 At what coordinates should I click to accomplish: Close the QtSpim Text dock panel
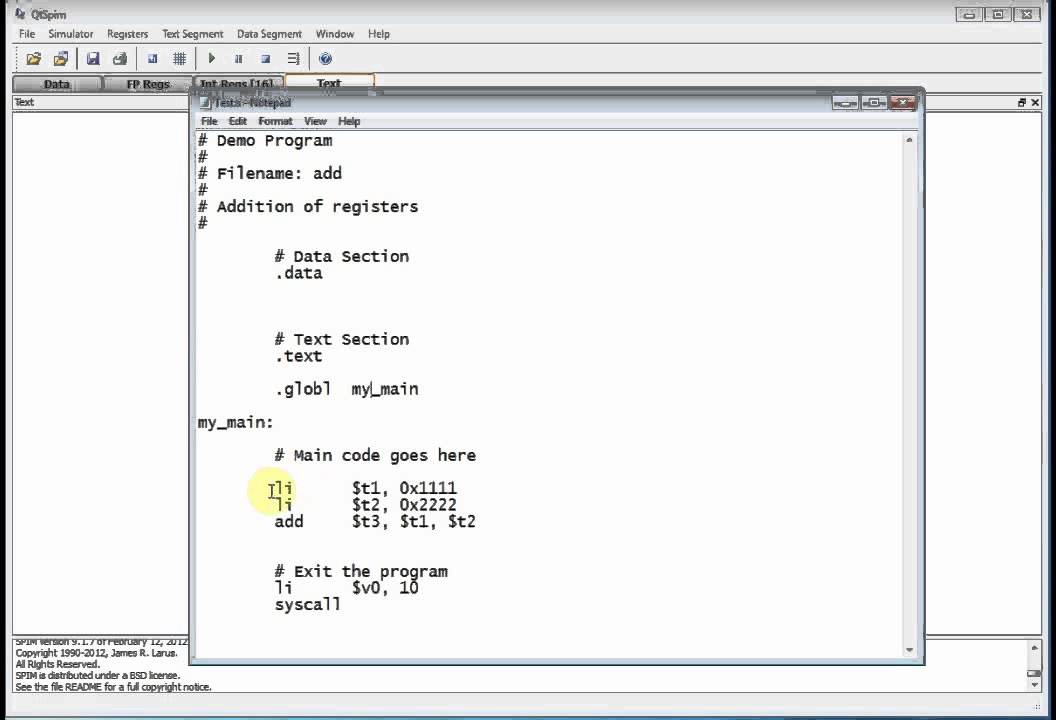(x=1035, y=102)
